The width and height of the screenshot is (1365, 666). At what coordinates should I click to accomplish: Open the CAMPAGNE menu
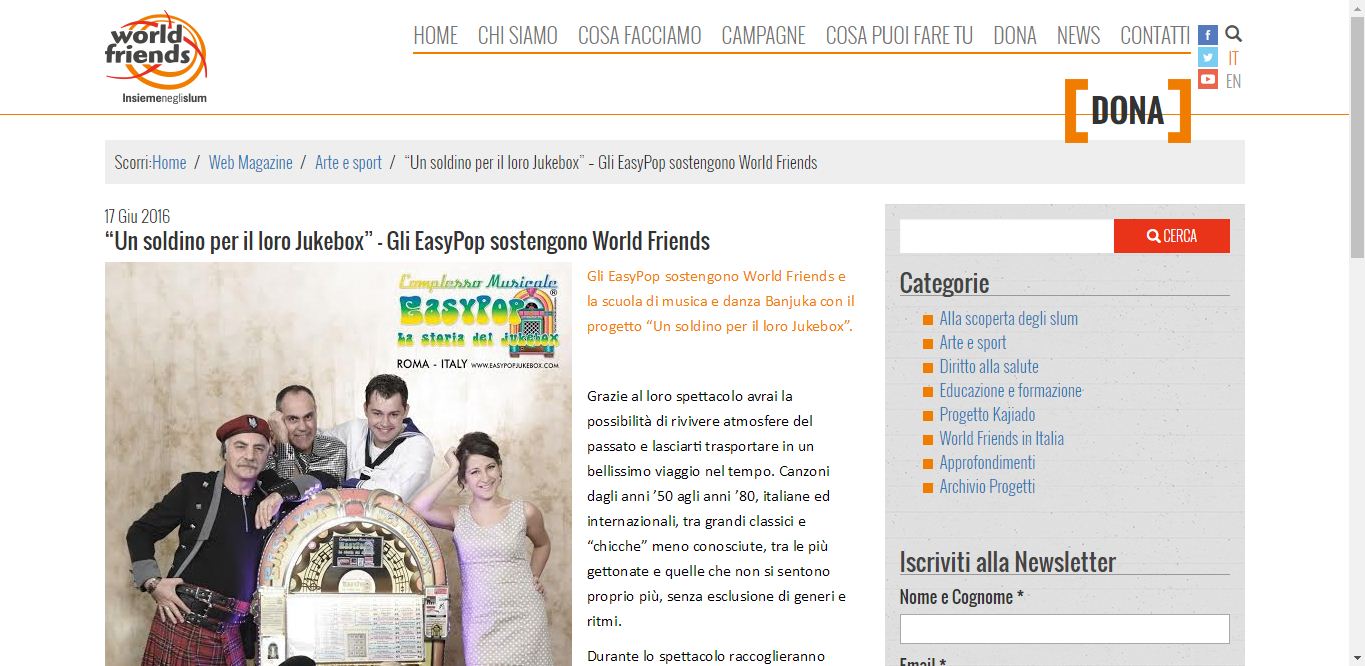pyautogui.click(x=763, y=35)
